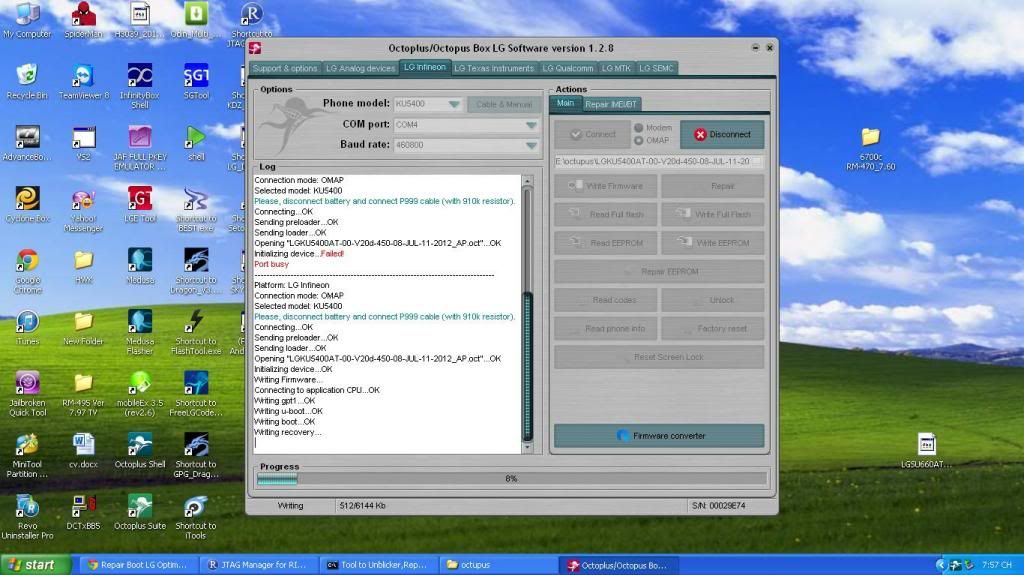The image size is (1024, 575).
Task: Switch to LG Qualcomm tab
Action: [x=568, y=68]
